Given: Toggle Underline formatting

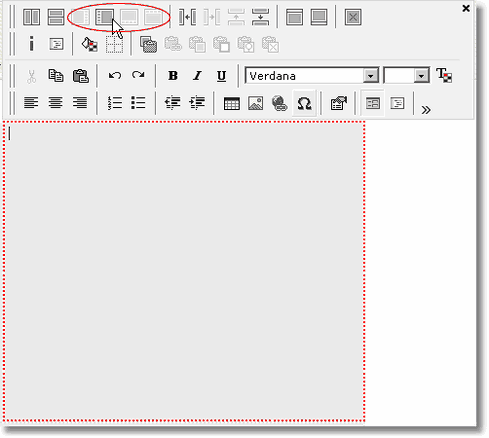Looking at the screenshot, I should 221,76.
